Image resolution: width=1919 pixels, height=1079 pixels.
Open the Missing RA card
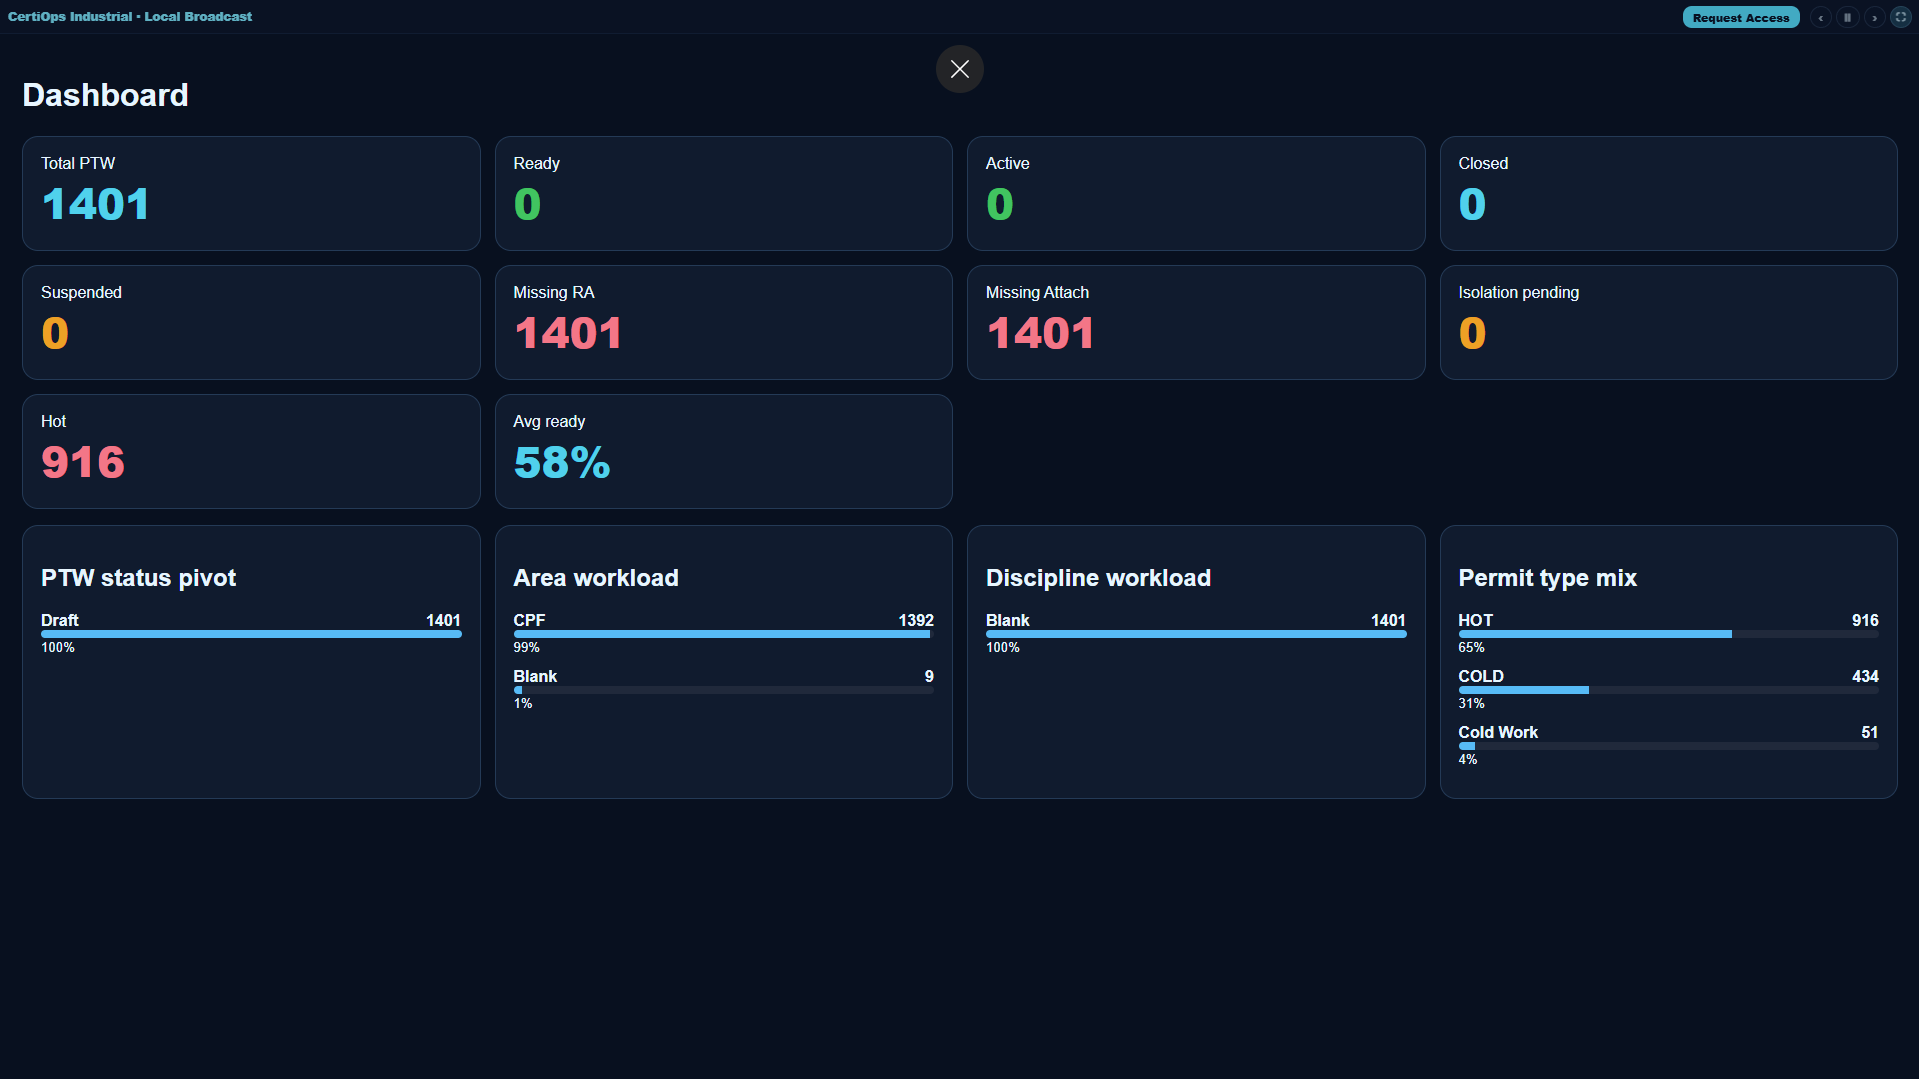pos(723,322)
